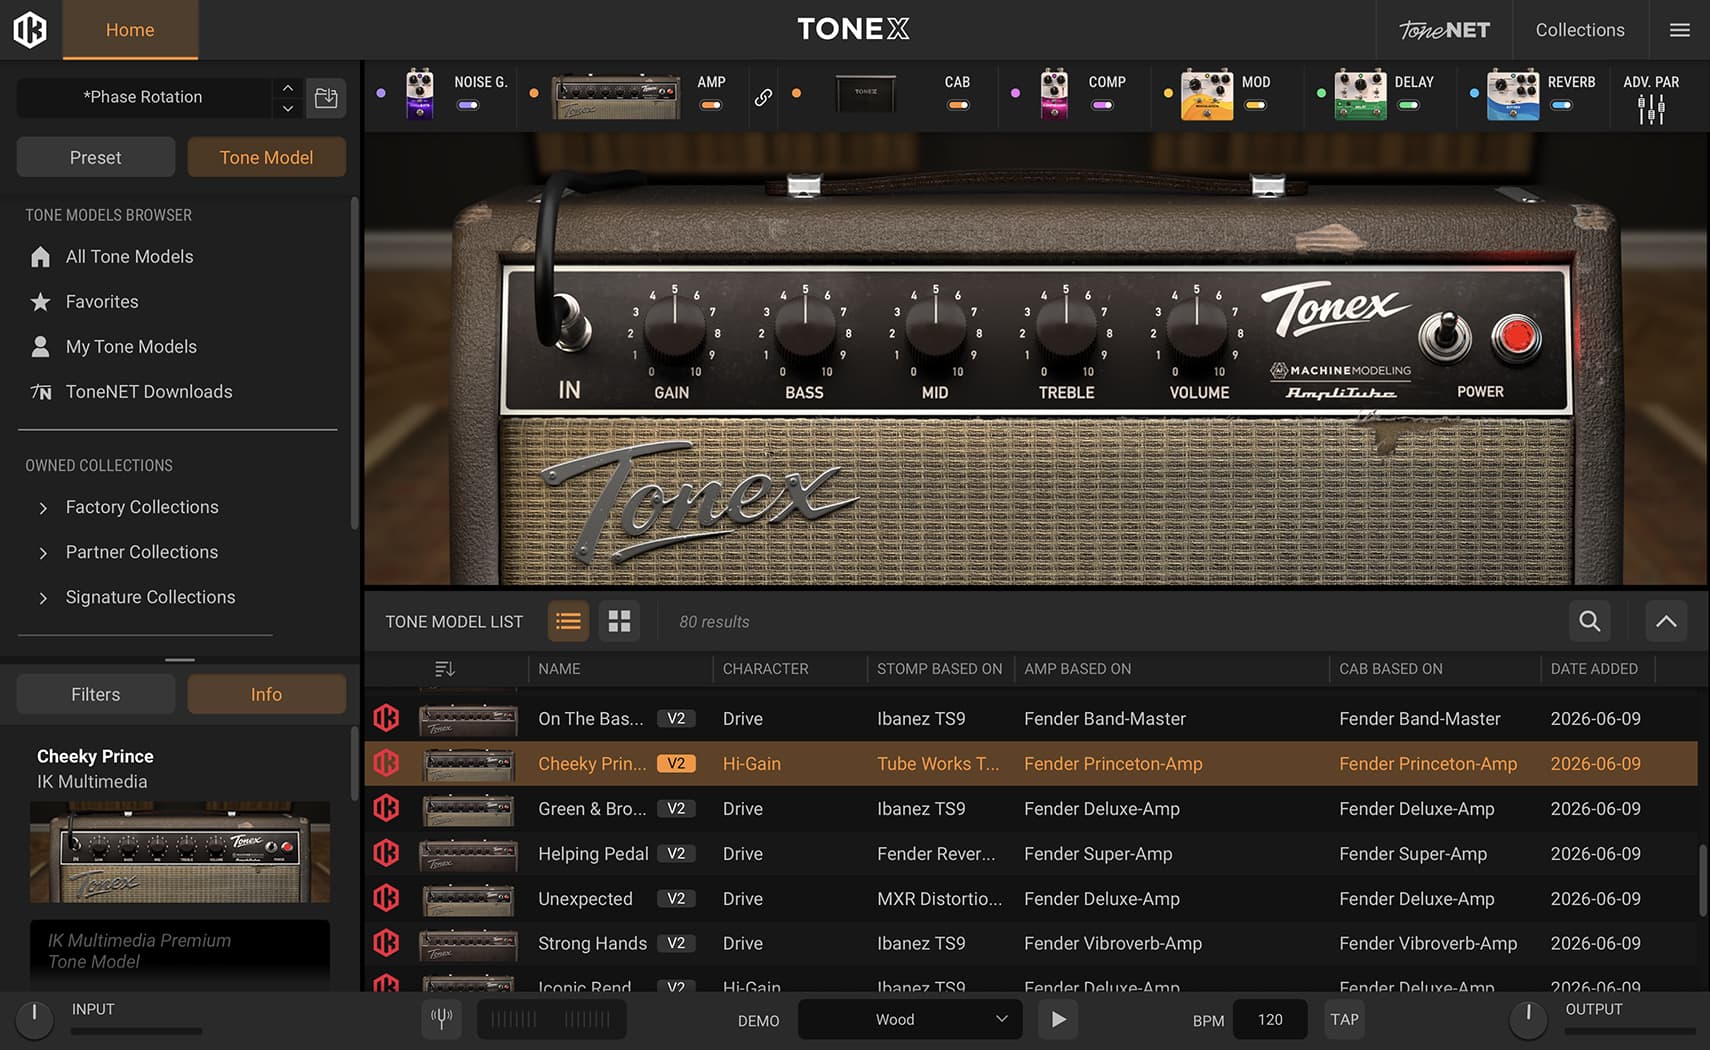Sort by the CHARACTER column header
The width and height of the screenshot is (1710, 1050).
[765, 669]
